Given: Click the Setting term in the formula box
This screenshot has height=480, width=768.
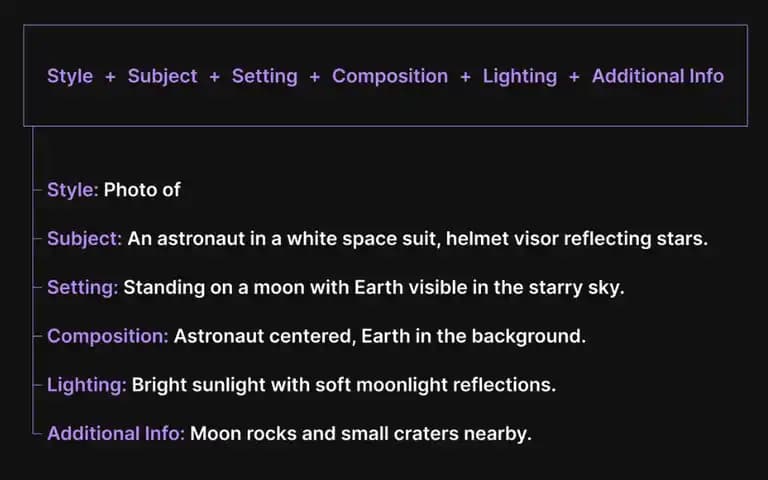Looking at the screenshot, I should click(x=264, y=76).
